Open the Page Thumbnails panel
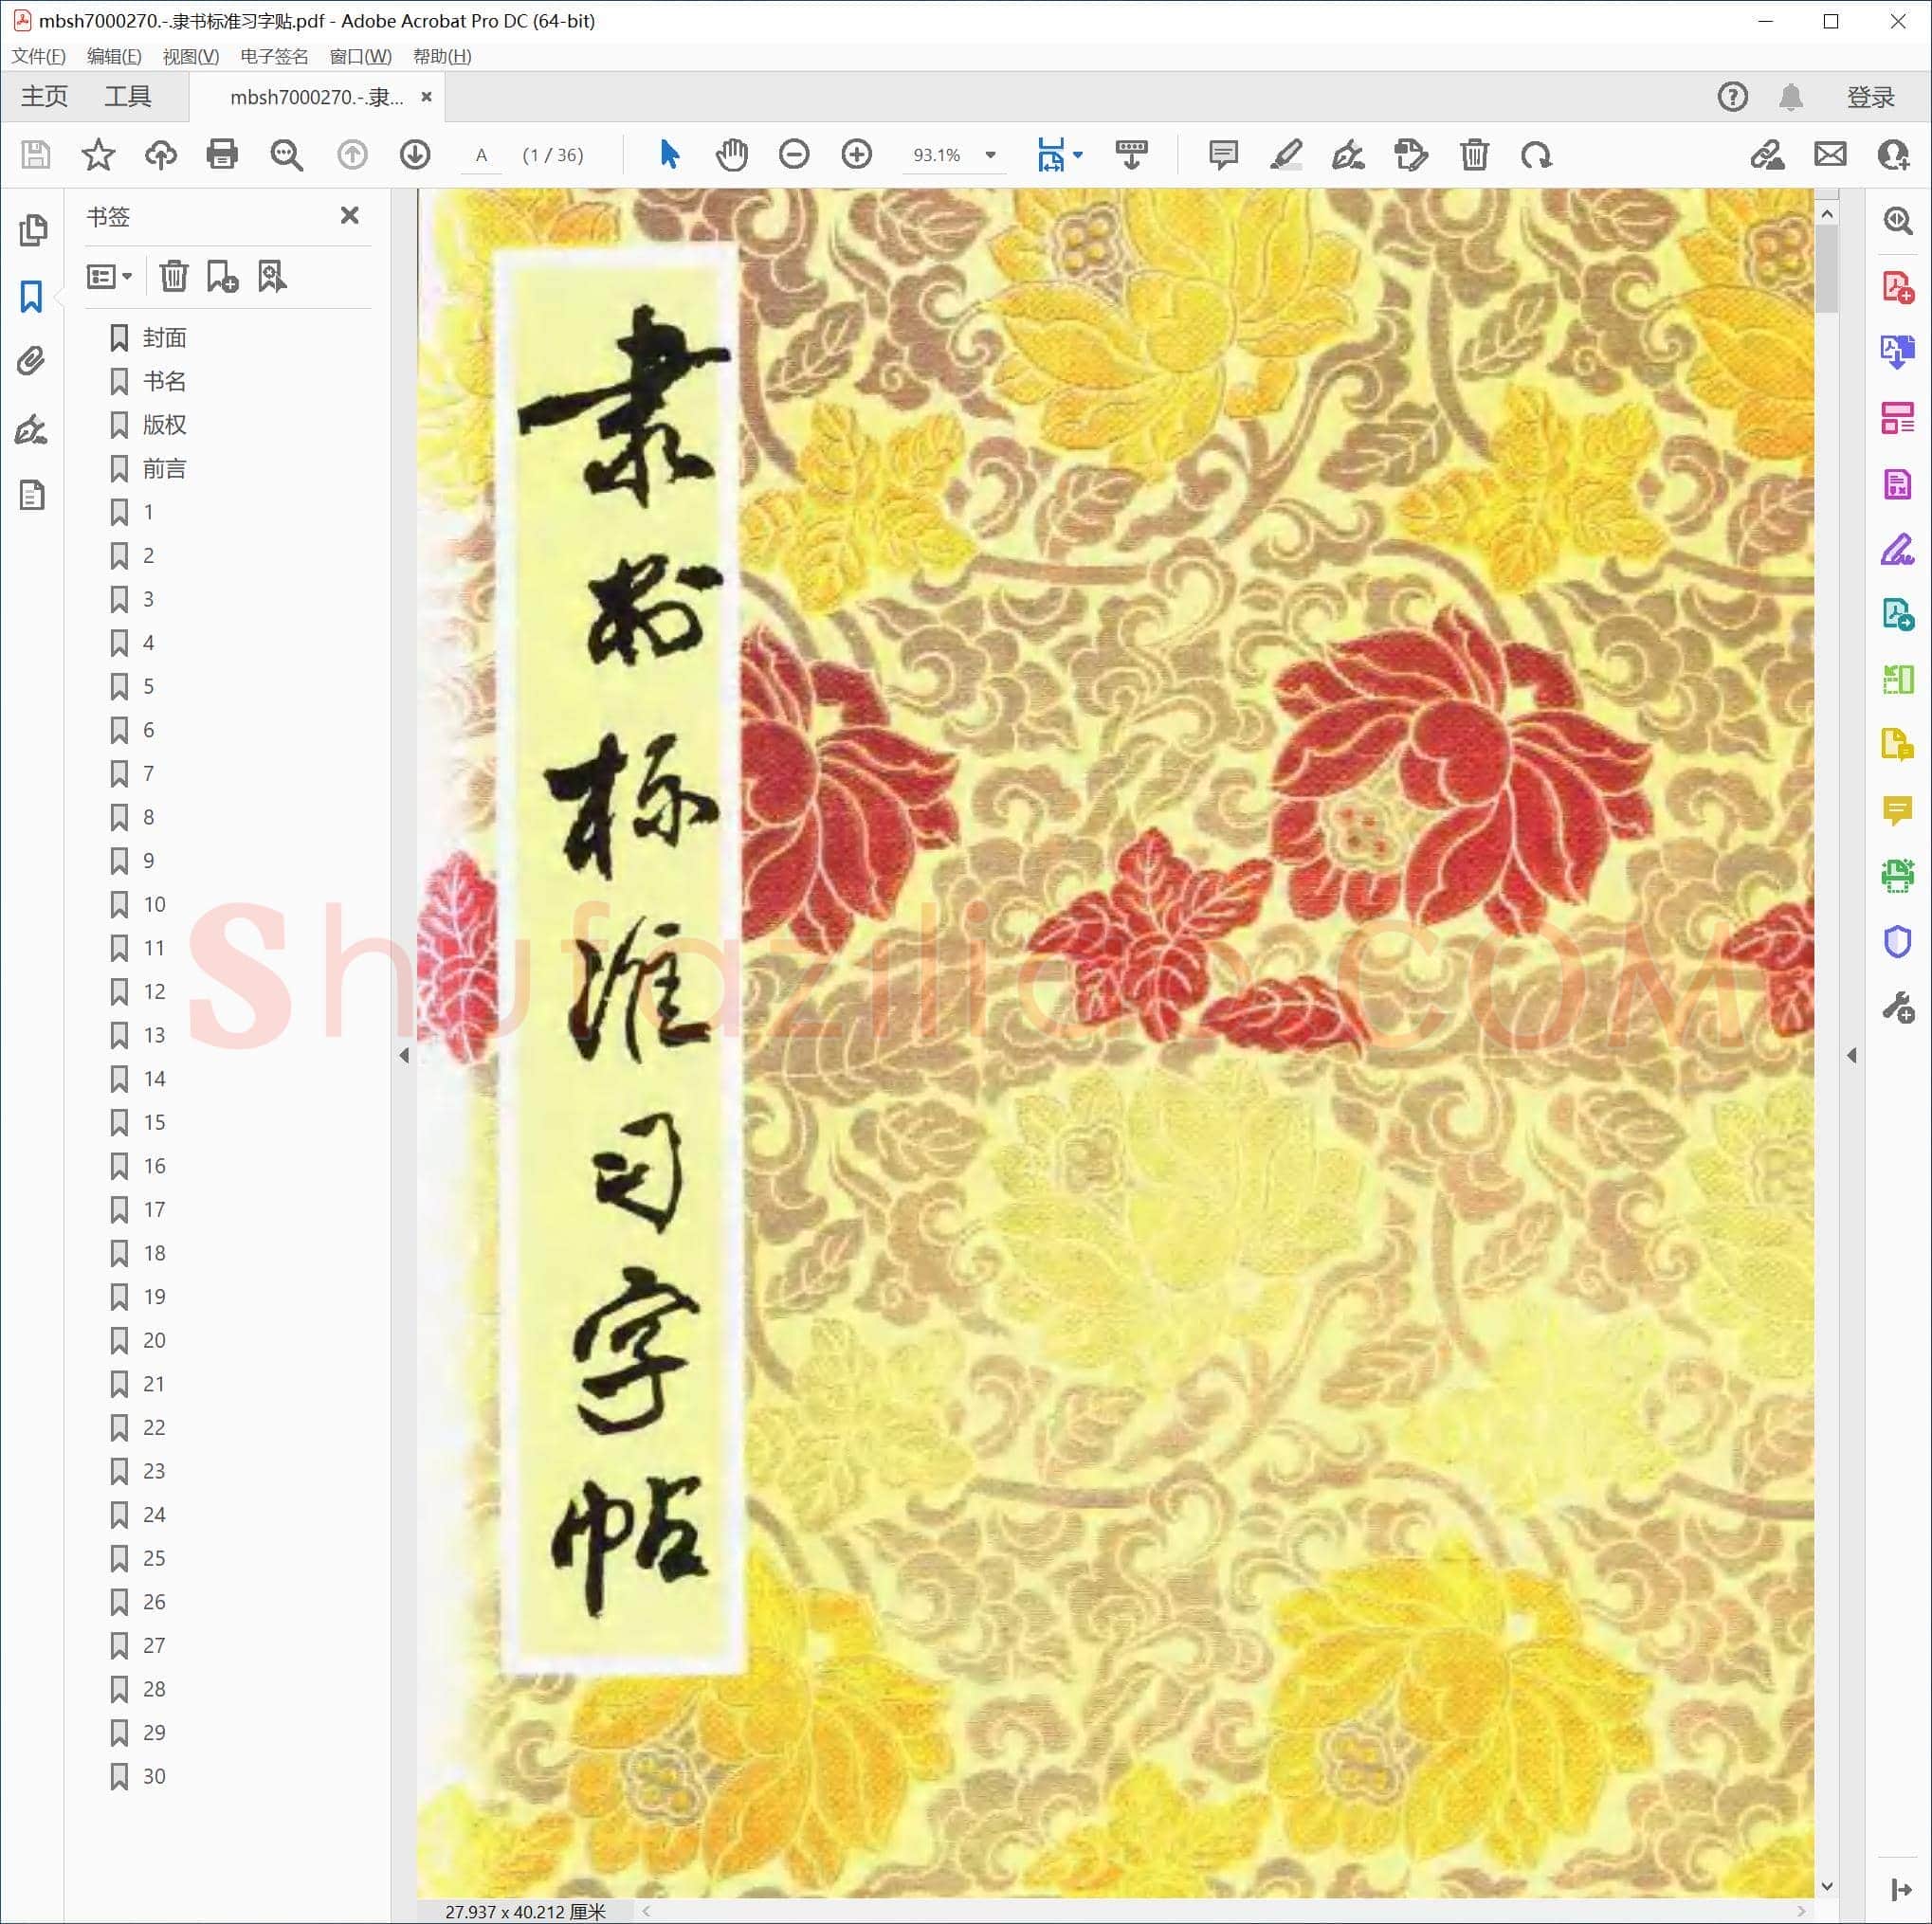Viewport: 1932px width, 1924px height. click(32, 230)
